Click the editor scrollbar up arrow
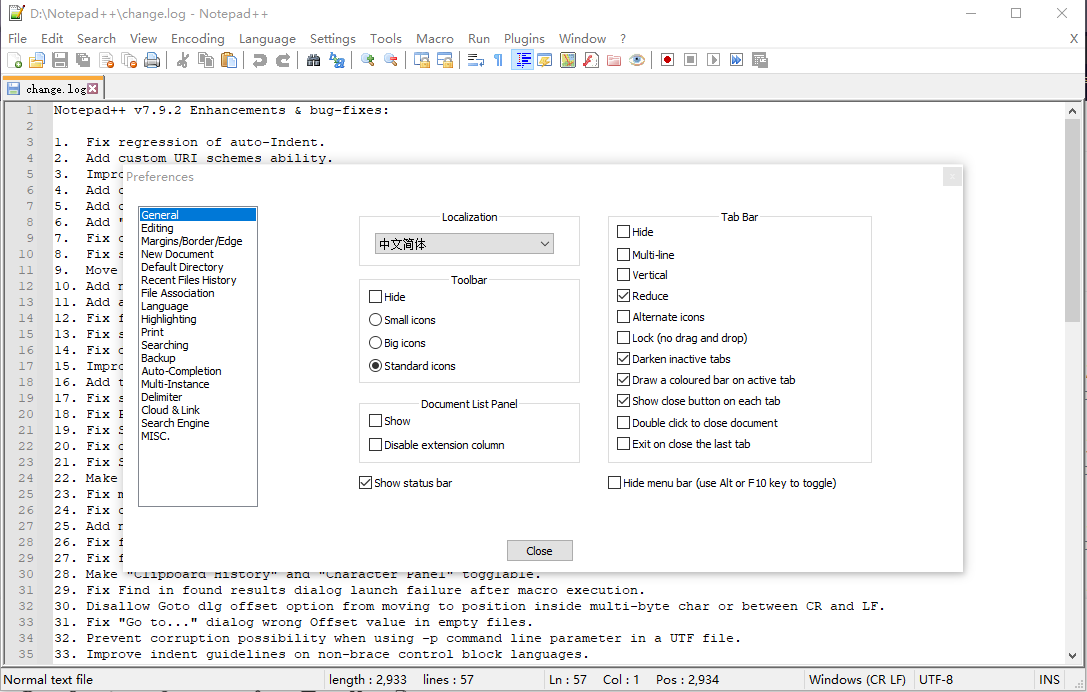1087x692 pixels. coord(1072,111)
